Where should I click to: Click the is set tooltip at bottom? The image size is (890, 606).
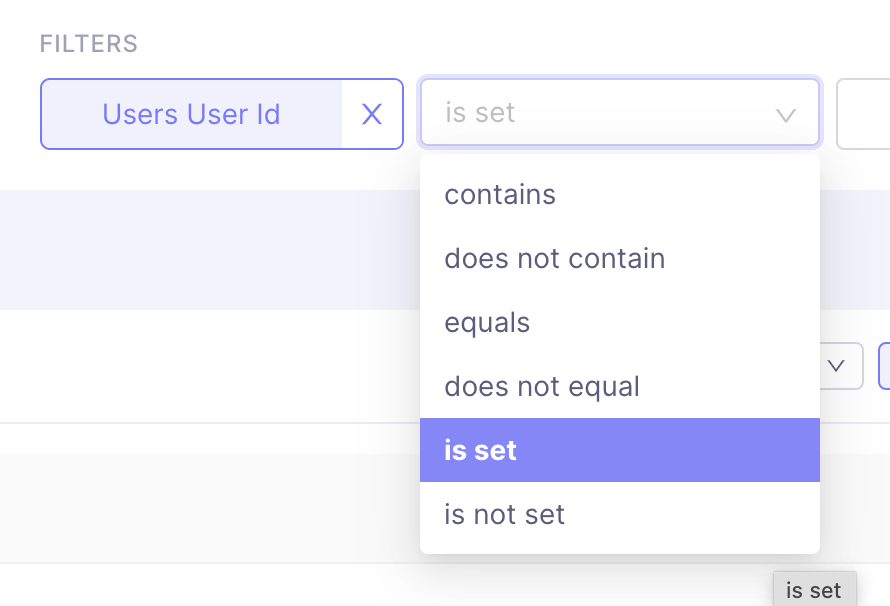[x=814, y=590]
